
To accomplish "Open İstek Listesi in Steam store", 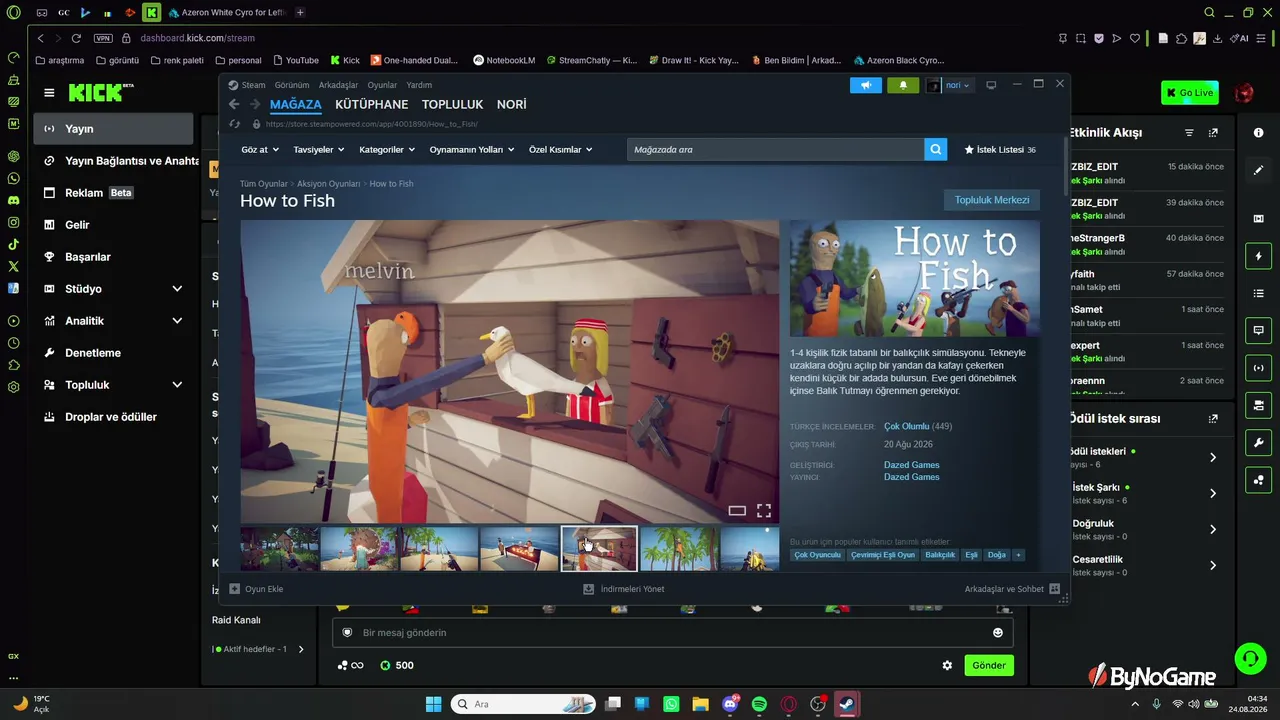I will pos(1000,149).
